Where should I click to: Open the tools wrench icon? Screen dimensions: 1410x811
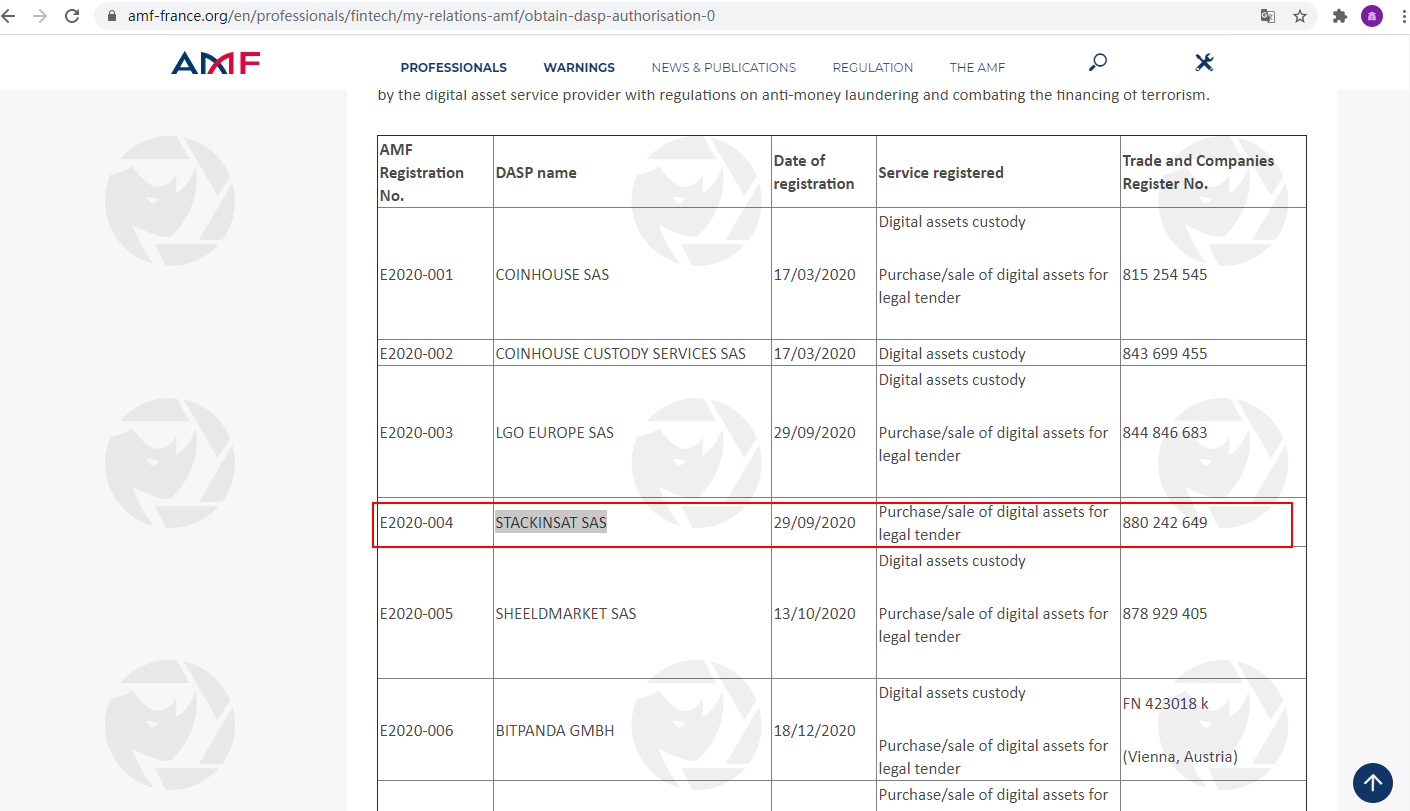pos(1204,63)
